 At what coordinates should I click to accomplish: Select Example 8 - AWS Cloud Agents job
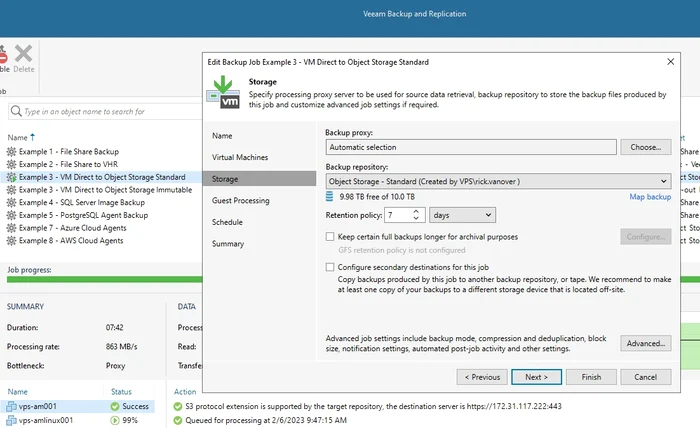coord(71,241)
